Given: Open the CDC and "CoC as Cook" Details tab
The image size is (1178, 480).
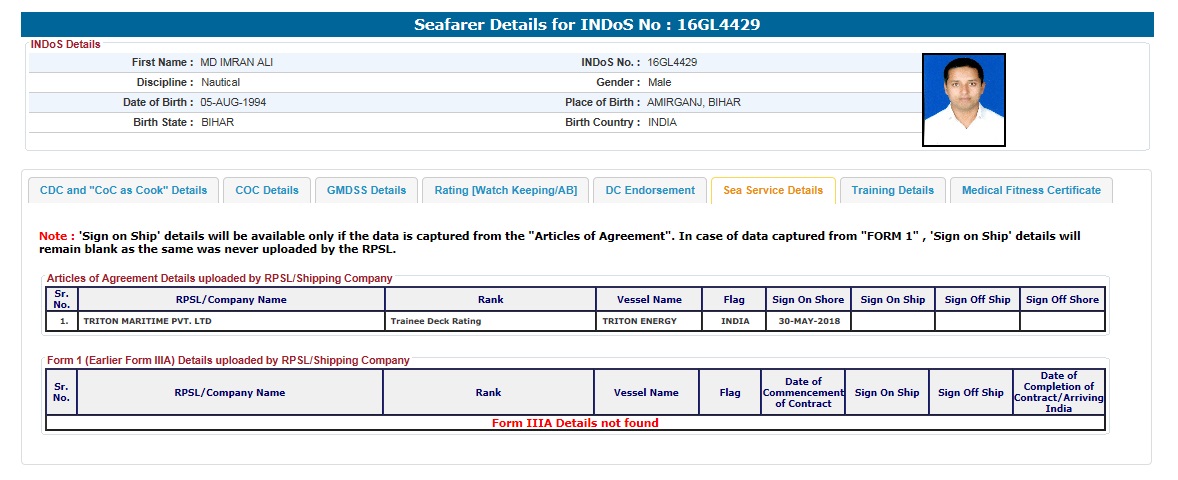Looking at the screenshot, I should [x=123, y=190].
